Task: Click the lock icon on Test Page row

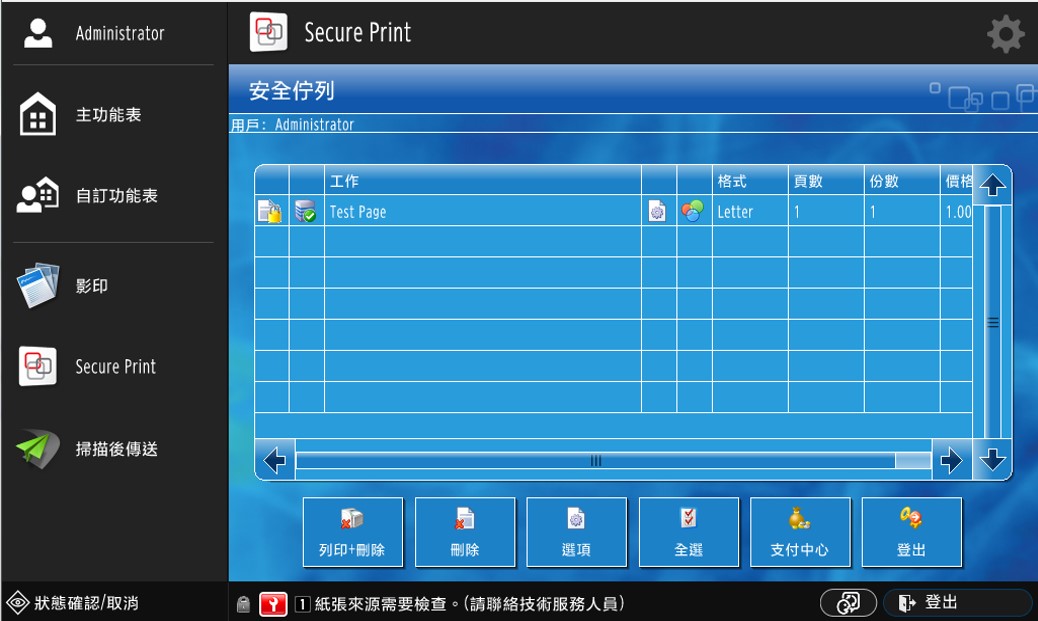Action: pyautogui.click(x=270, y=211)
